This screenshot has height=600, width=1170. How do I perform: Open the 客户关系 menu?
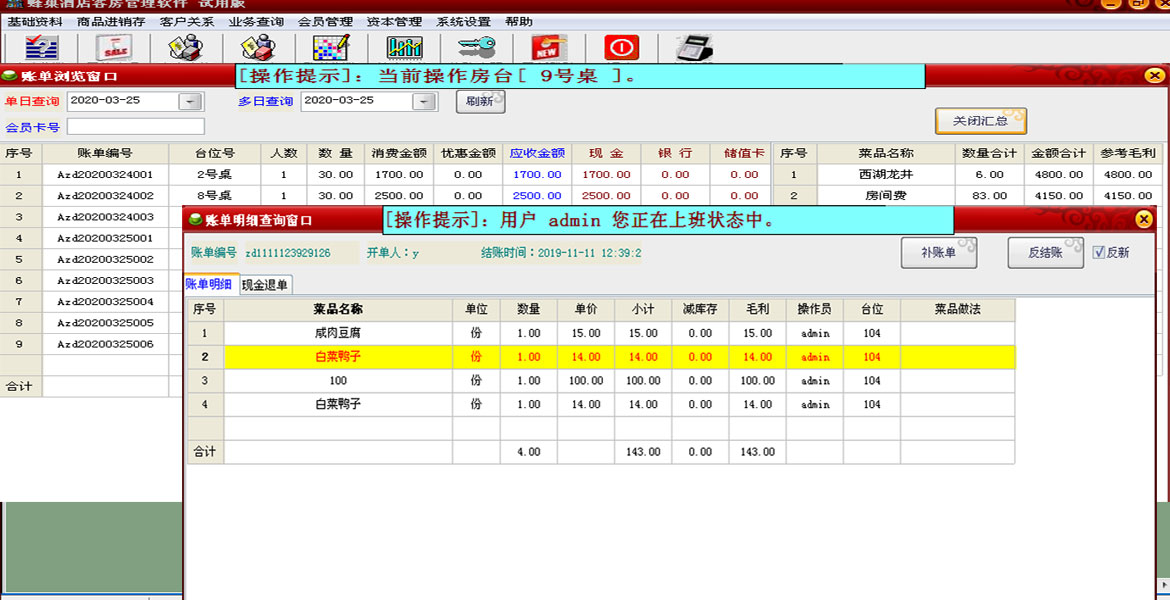(187, 22)
